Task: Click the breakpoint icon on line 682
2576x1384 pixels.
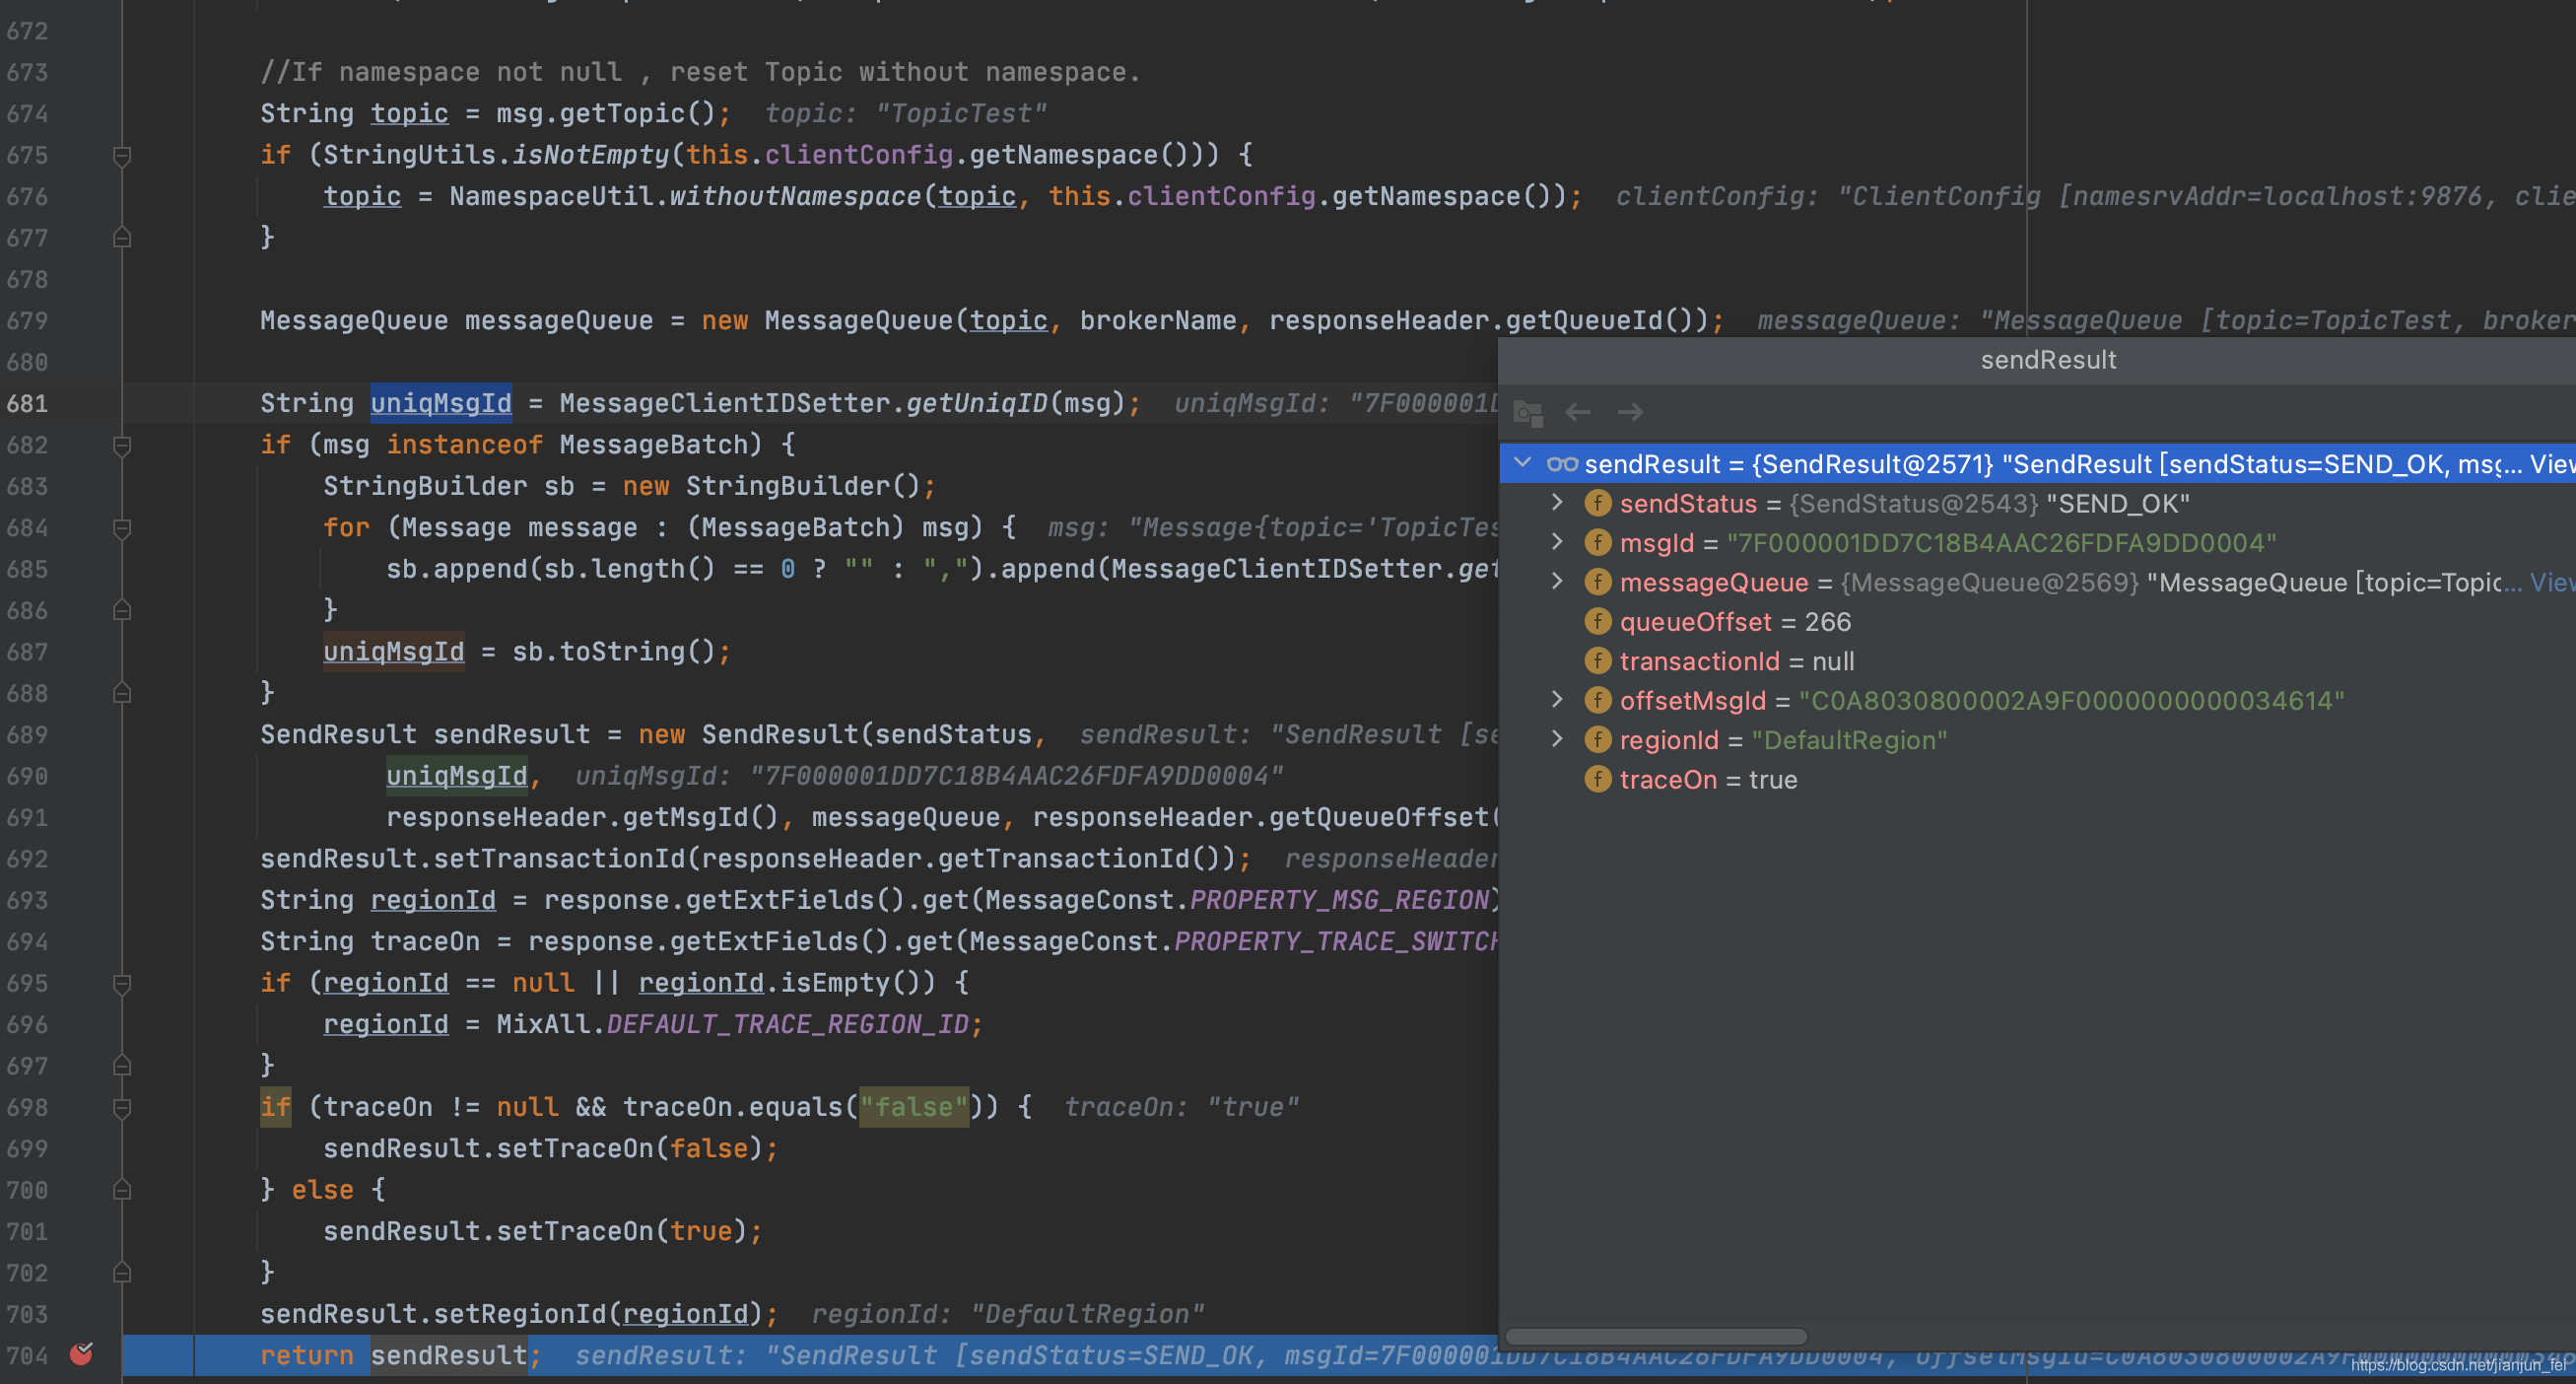Action: (x=121, y=447)
